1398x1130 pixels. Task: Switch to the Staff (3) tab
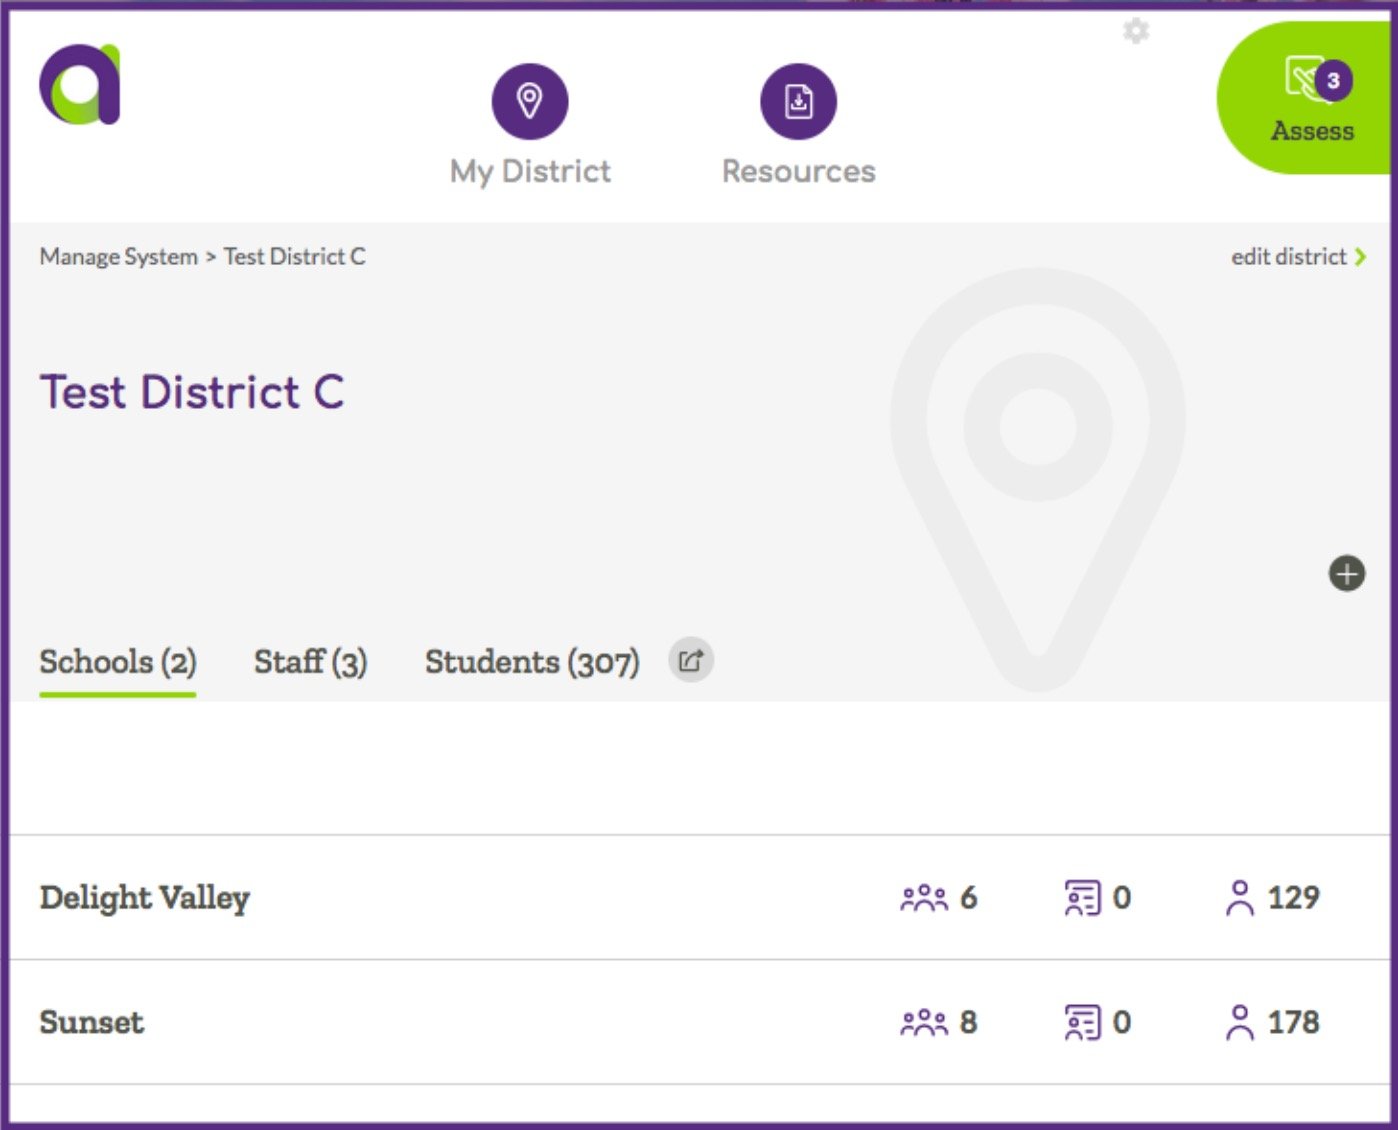coord(311,661)
